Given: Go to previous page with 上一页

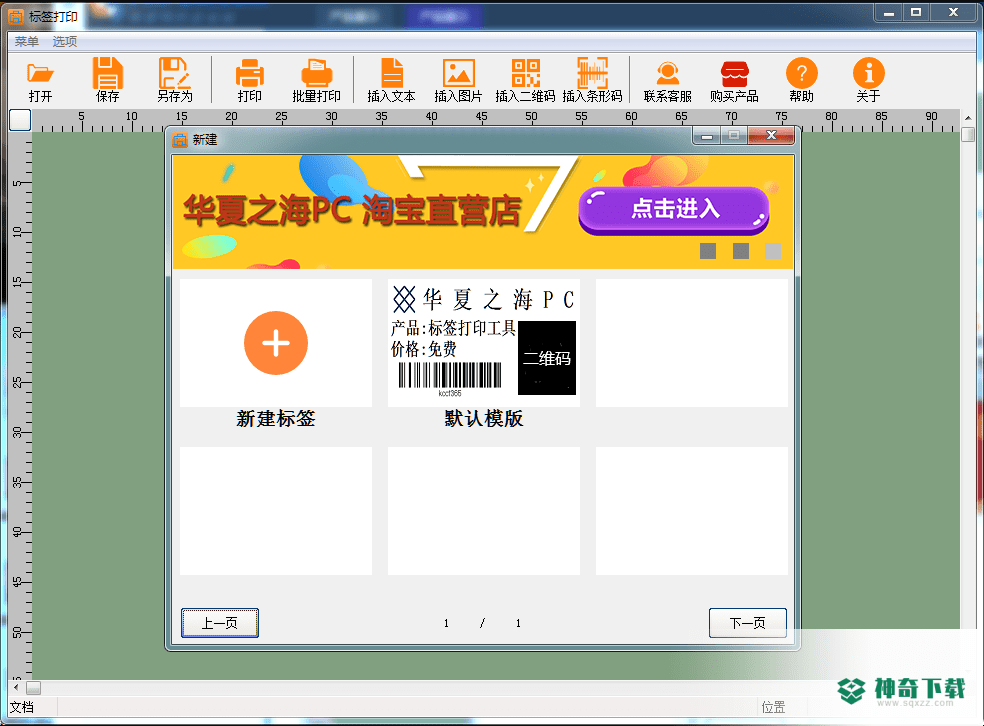Looking at the screenshot, I should point(220,623).
